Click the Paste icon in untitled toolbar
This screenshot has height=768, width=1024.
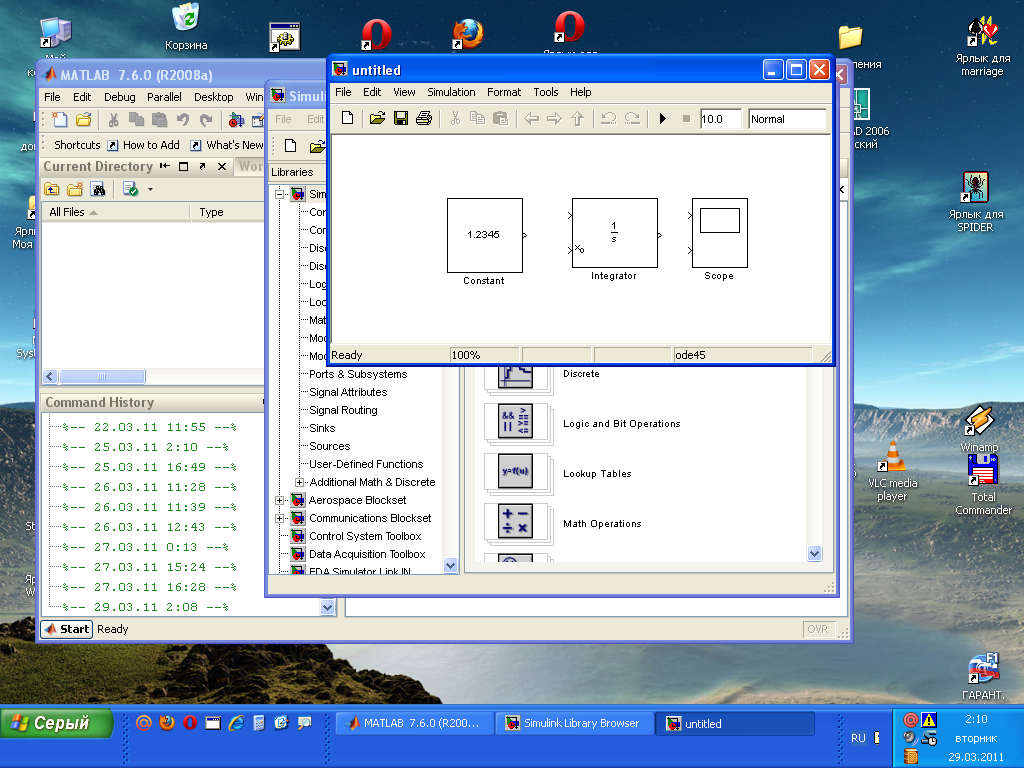(500, 118)
